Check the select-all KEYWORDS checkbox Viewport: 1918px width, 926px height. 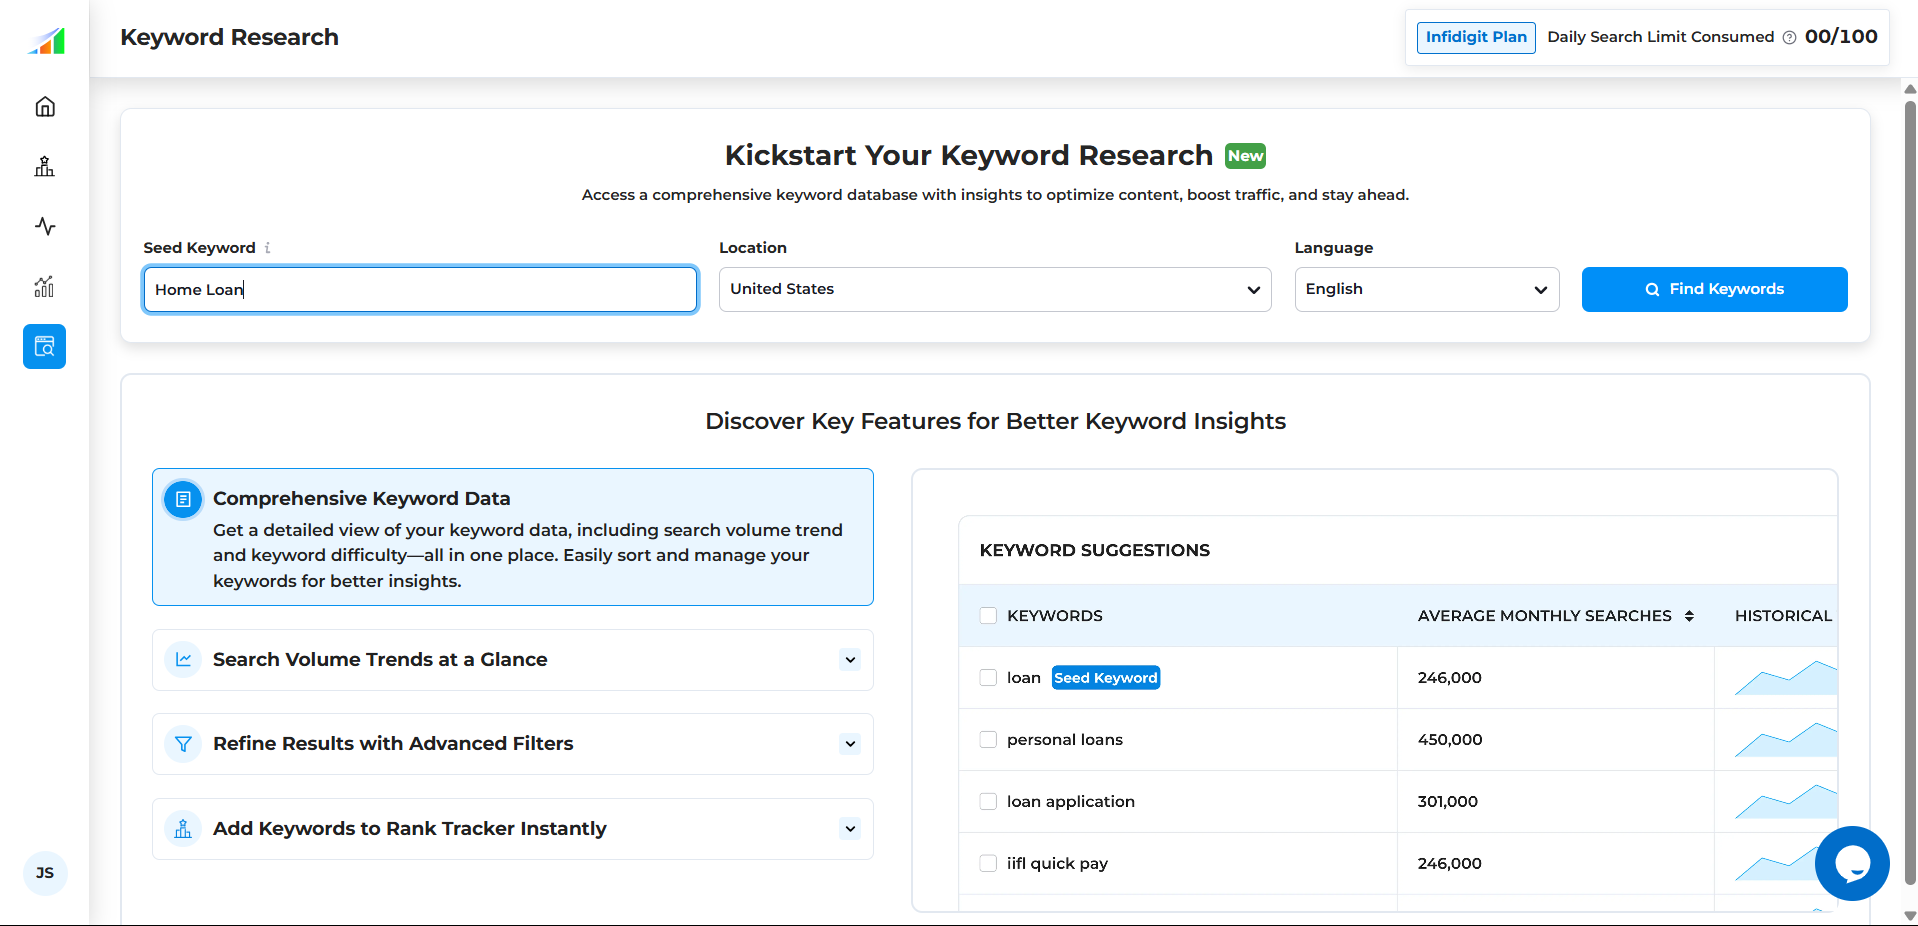pyautogui.click(x=988, y=616)
